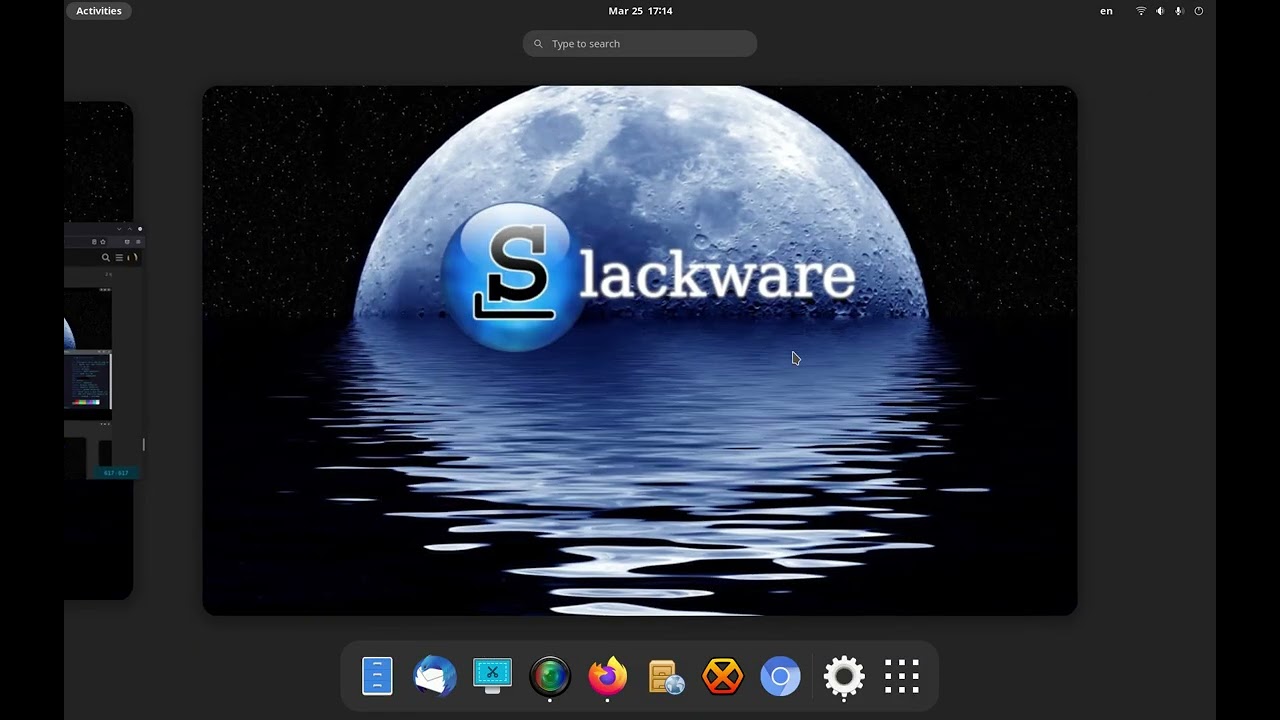Launch Firefox from the dock

pyautogui.click(x=607, y=677)
